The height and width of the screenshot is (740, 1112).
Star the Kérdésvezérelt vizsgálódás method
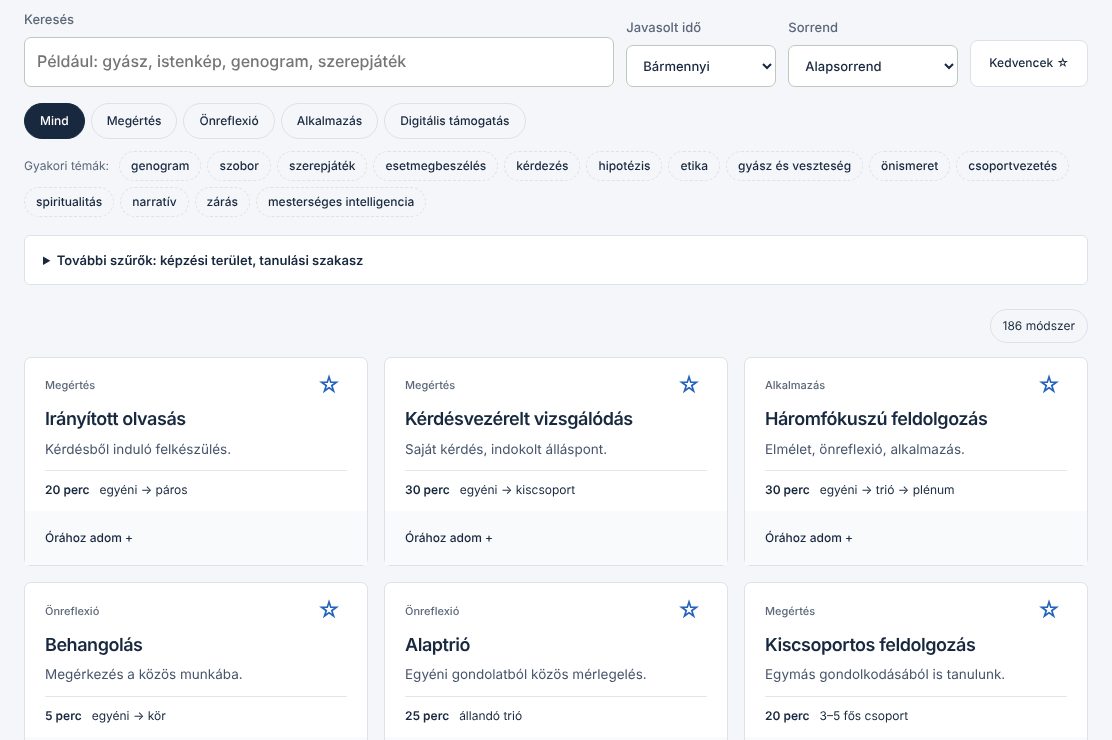[689, 385]
